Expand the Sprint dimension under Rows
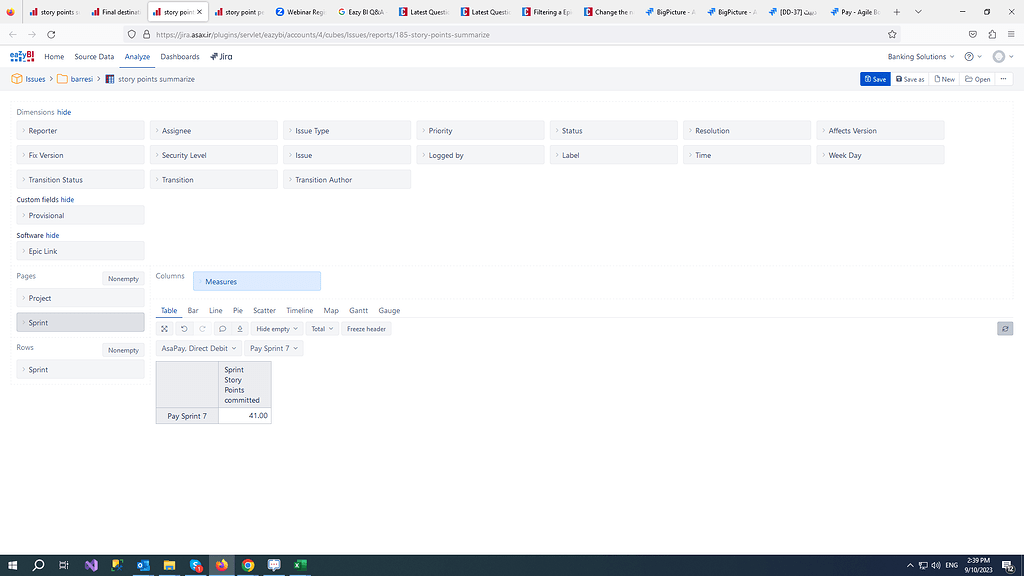The height and width of the screenshot is (576, 1024). click(22, 369)
